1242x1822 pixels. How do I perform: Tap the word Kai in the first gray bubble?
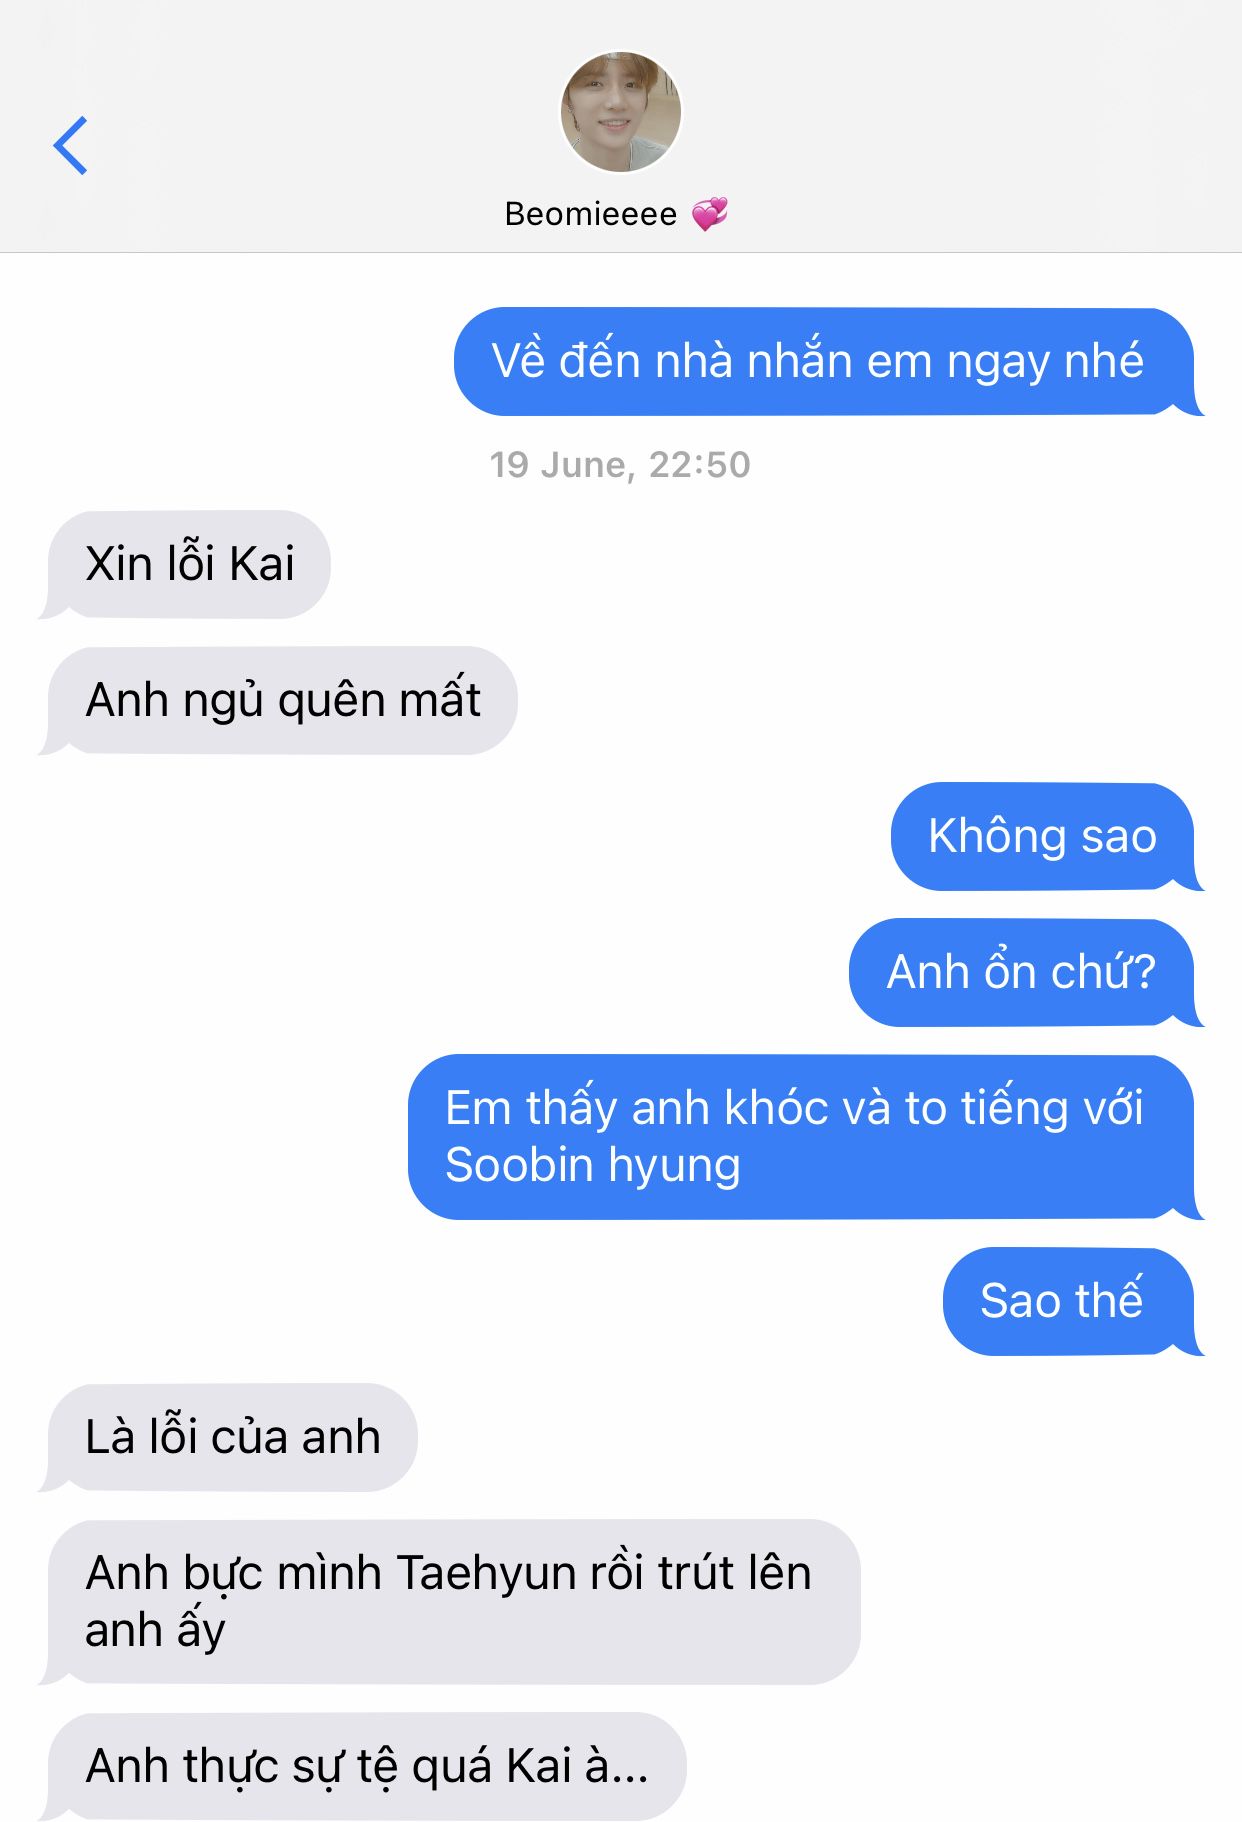[262, 564]
